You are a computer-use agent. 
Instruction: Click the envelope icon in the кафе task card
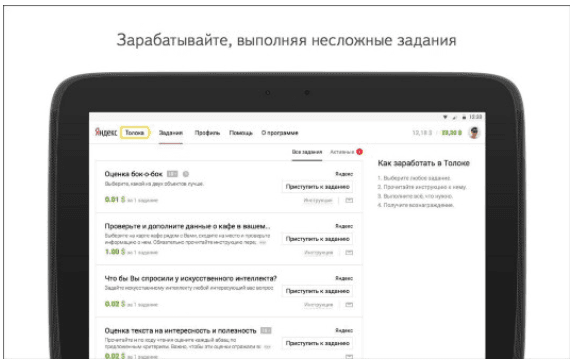pos(349,252)
